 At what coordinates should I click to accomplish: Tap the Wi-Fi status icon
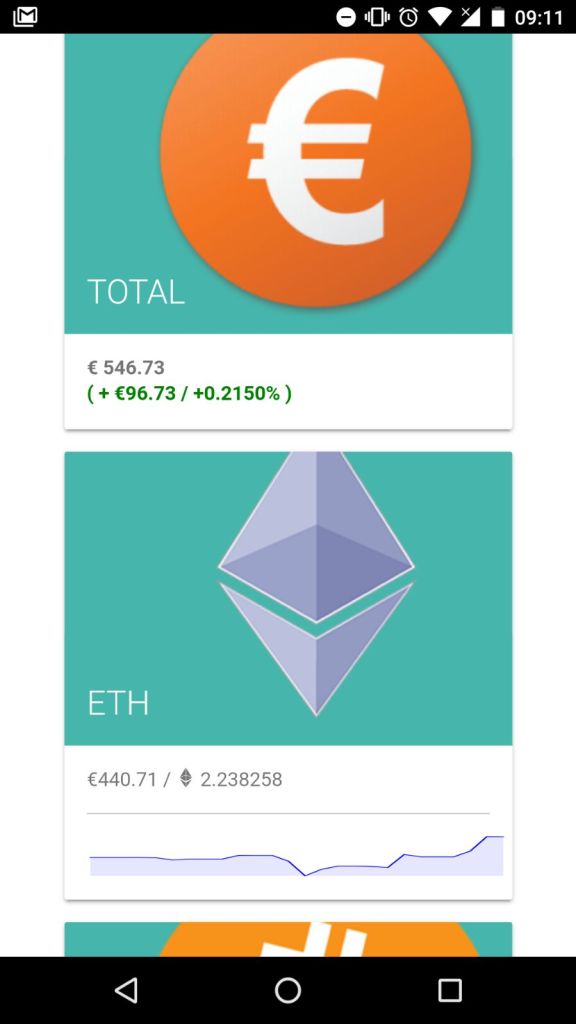[x=440, y=16]
